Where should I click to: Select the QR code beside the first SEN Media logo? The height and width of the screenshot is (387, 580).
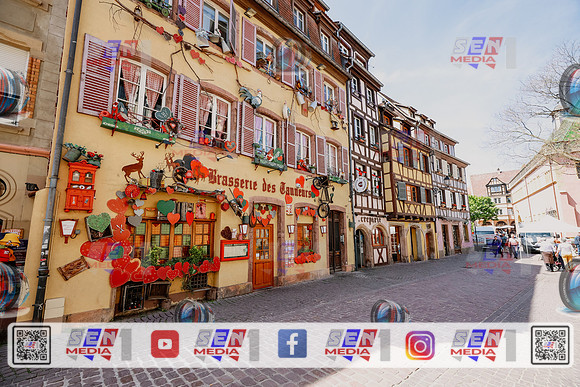[32, 345]
